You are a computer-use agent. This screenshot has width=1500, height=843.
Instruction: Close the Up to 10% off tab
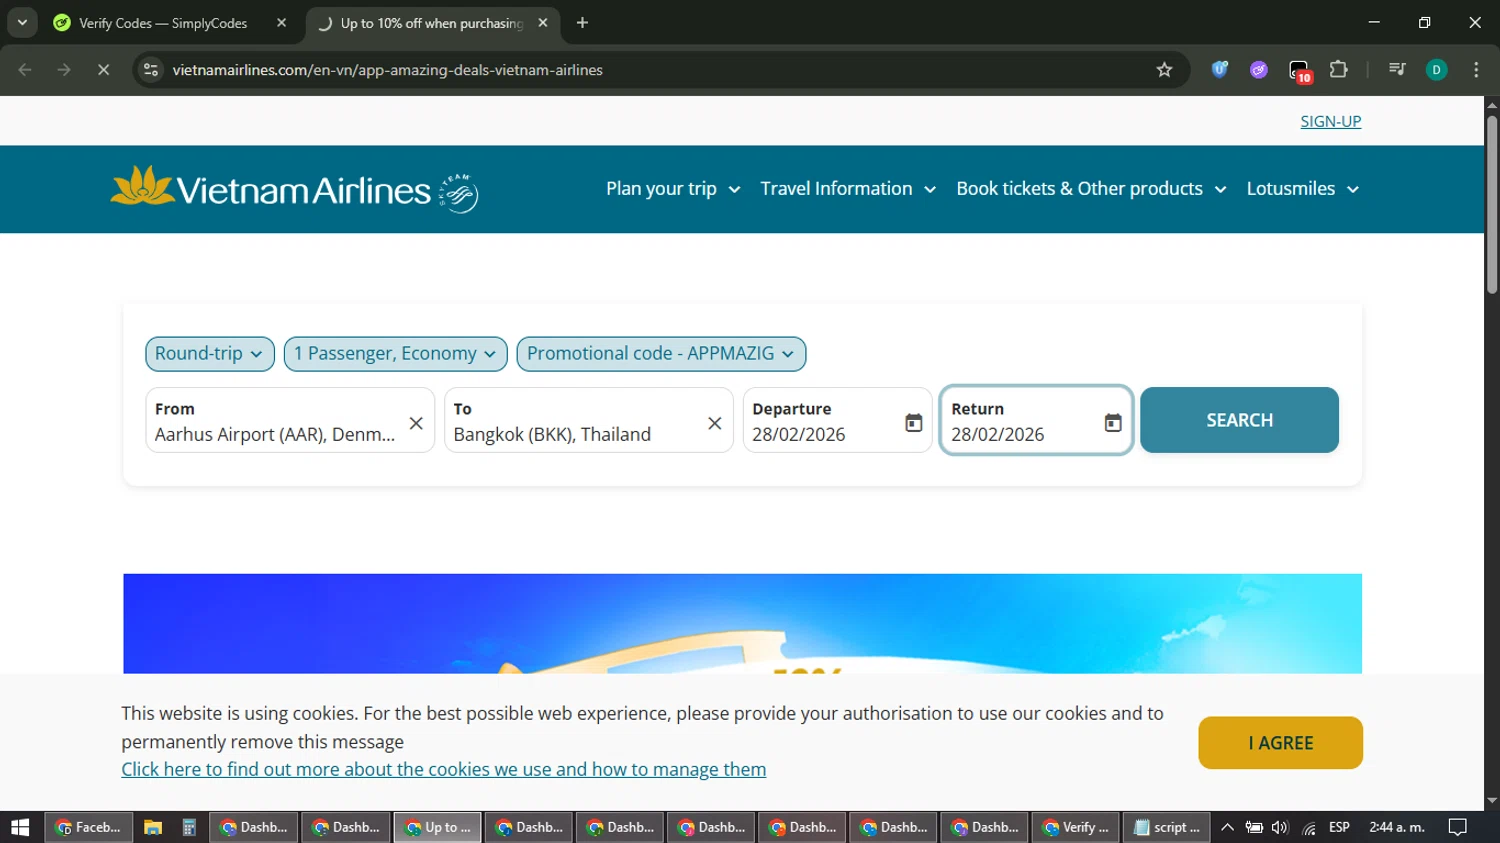point(543,23)
